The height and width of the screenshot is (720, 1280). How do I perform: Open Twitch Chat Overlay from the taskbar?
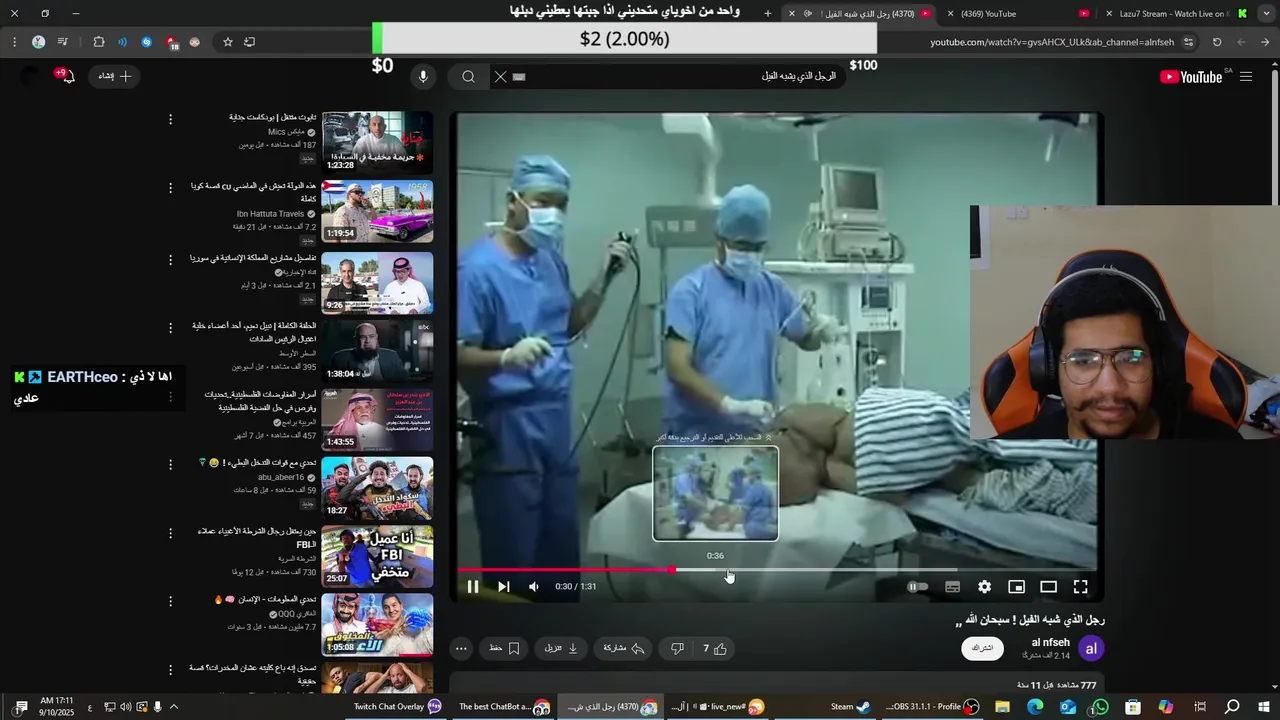[x=397, y=707]
